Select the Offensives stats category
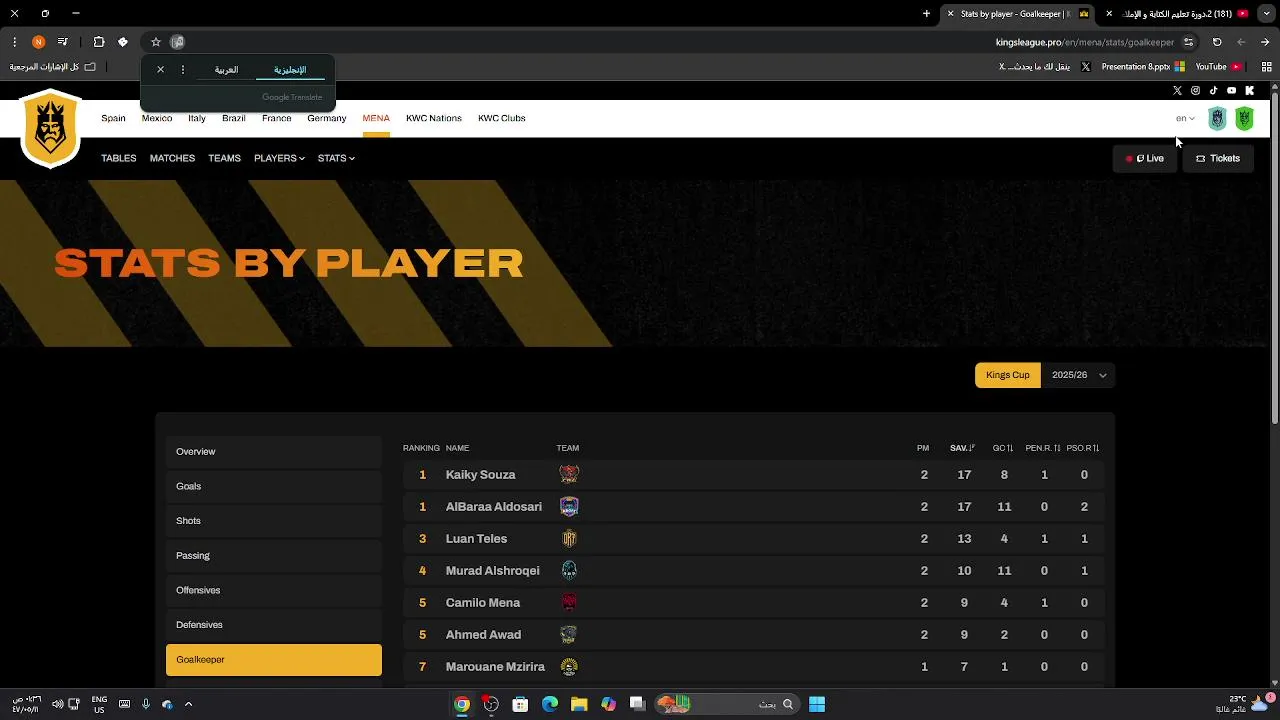The image size is (1280, 720). tap(274, 590)
